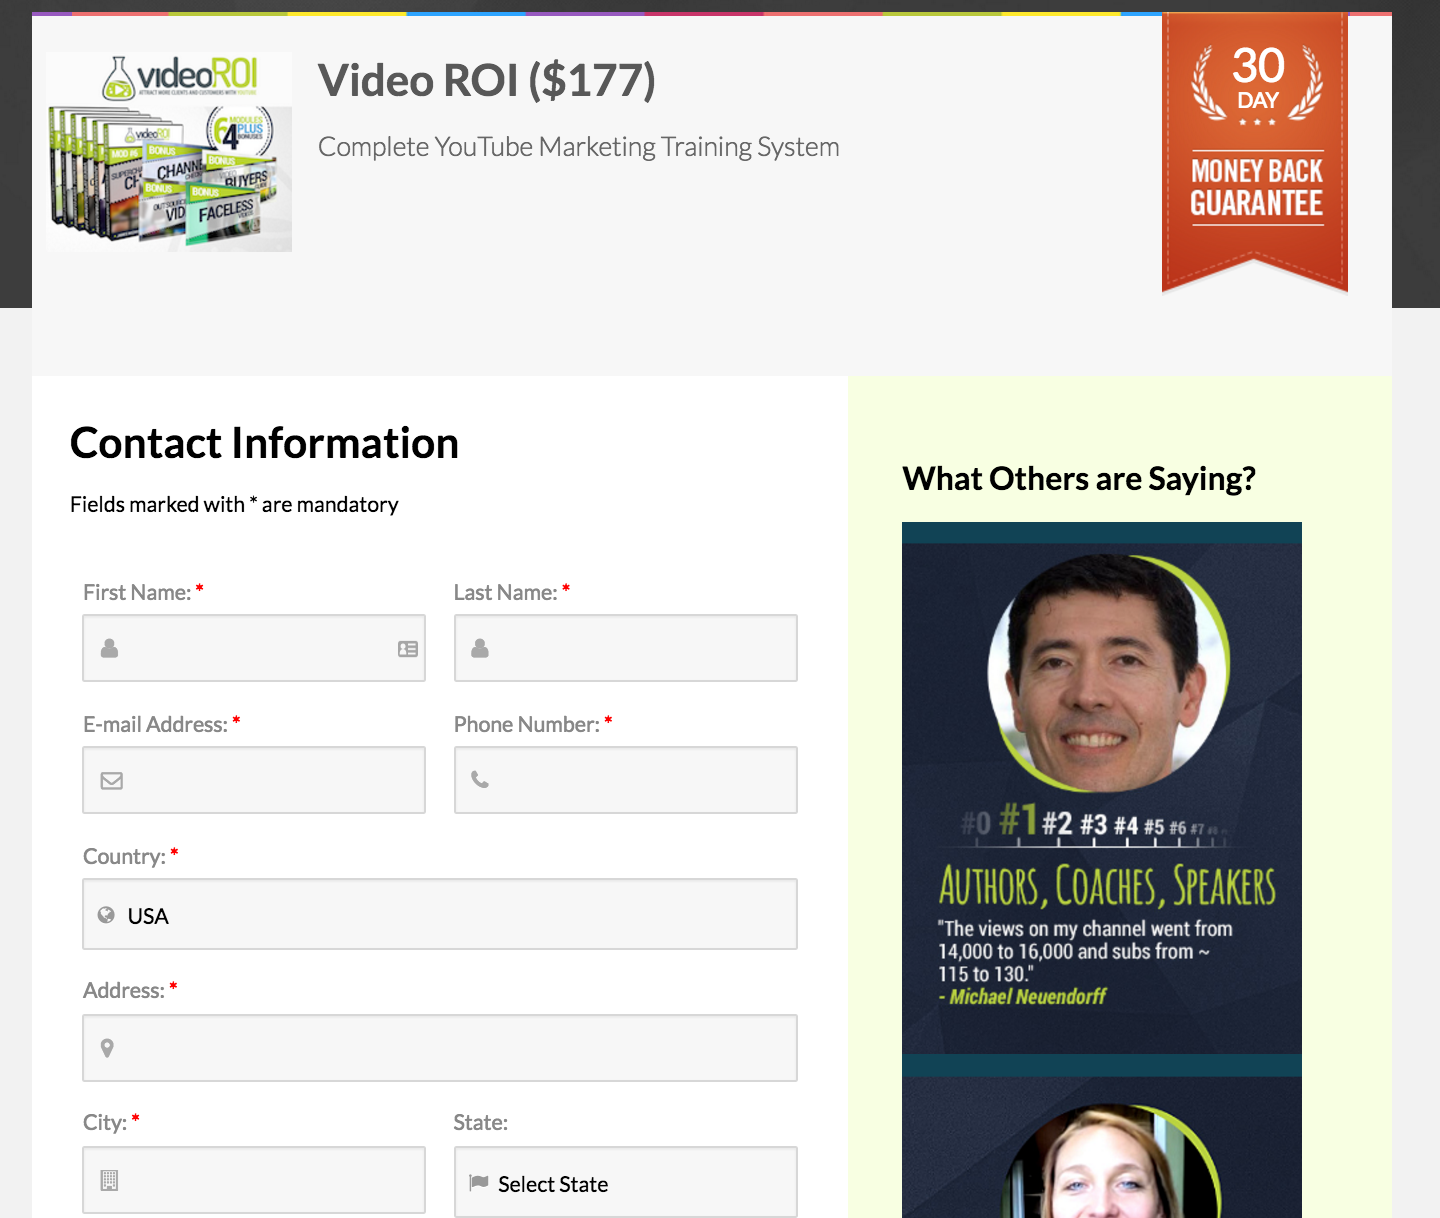Click the 'Last Name:' label
This screenshot has height=1218, width=1440.
click(506, 592)
